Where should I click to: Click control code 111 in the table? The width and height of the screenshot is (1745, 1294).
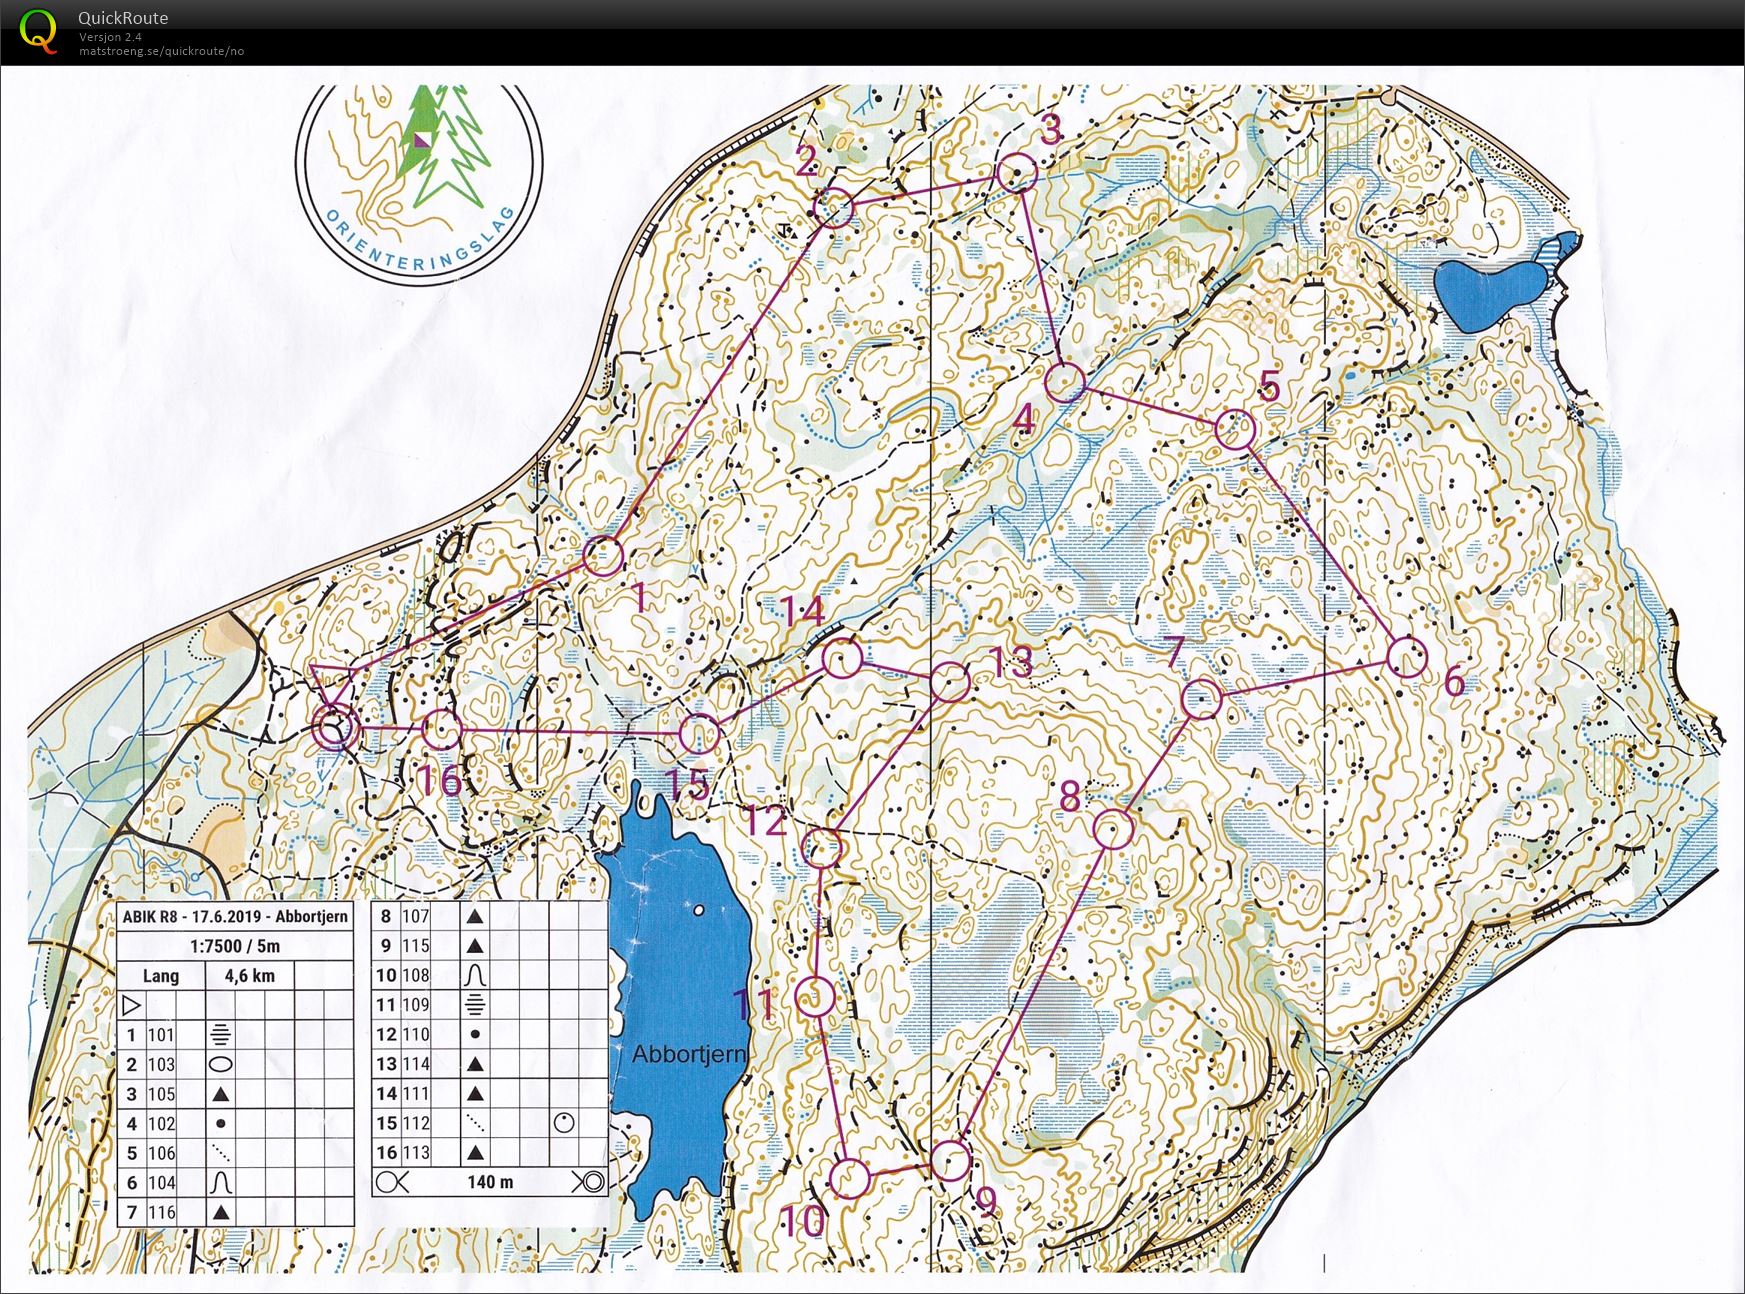coord(416,1093)
